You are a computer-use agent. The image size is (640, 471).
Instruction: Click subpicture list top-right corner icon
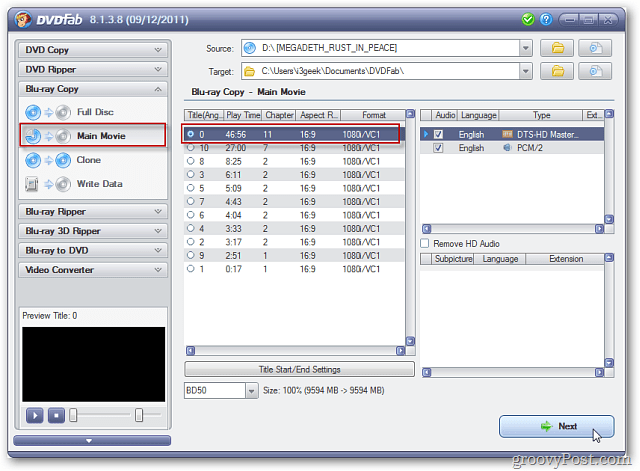tap(609, 258)
